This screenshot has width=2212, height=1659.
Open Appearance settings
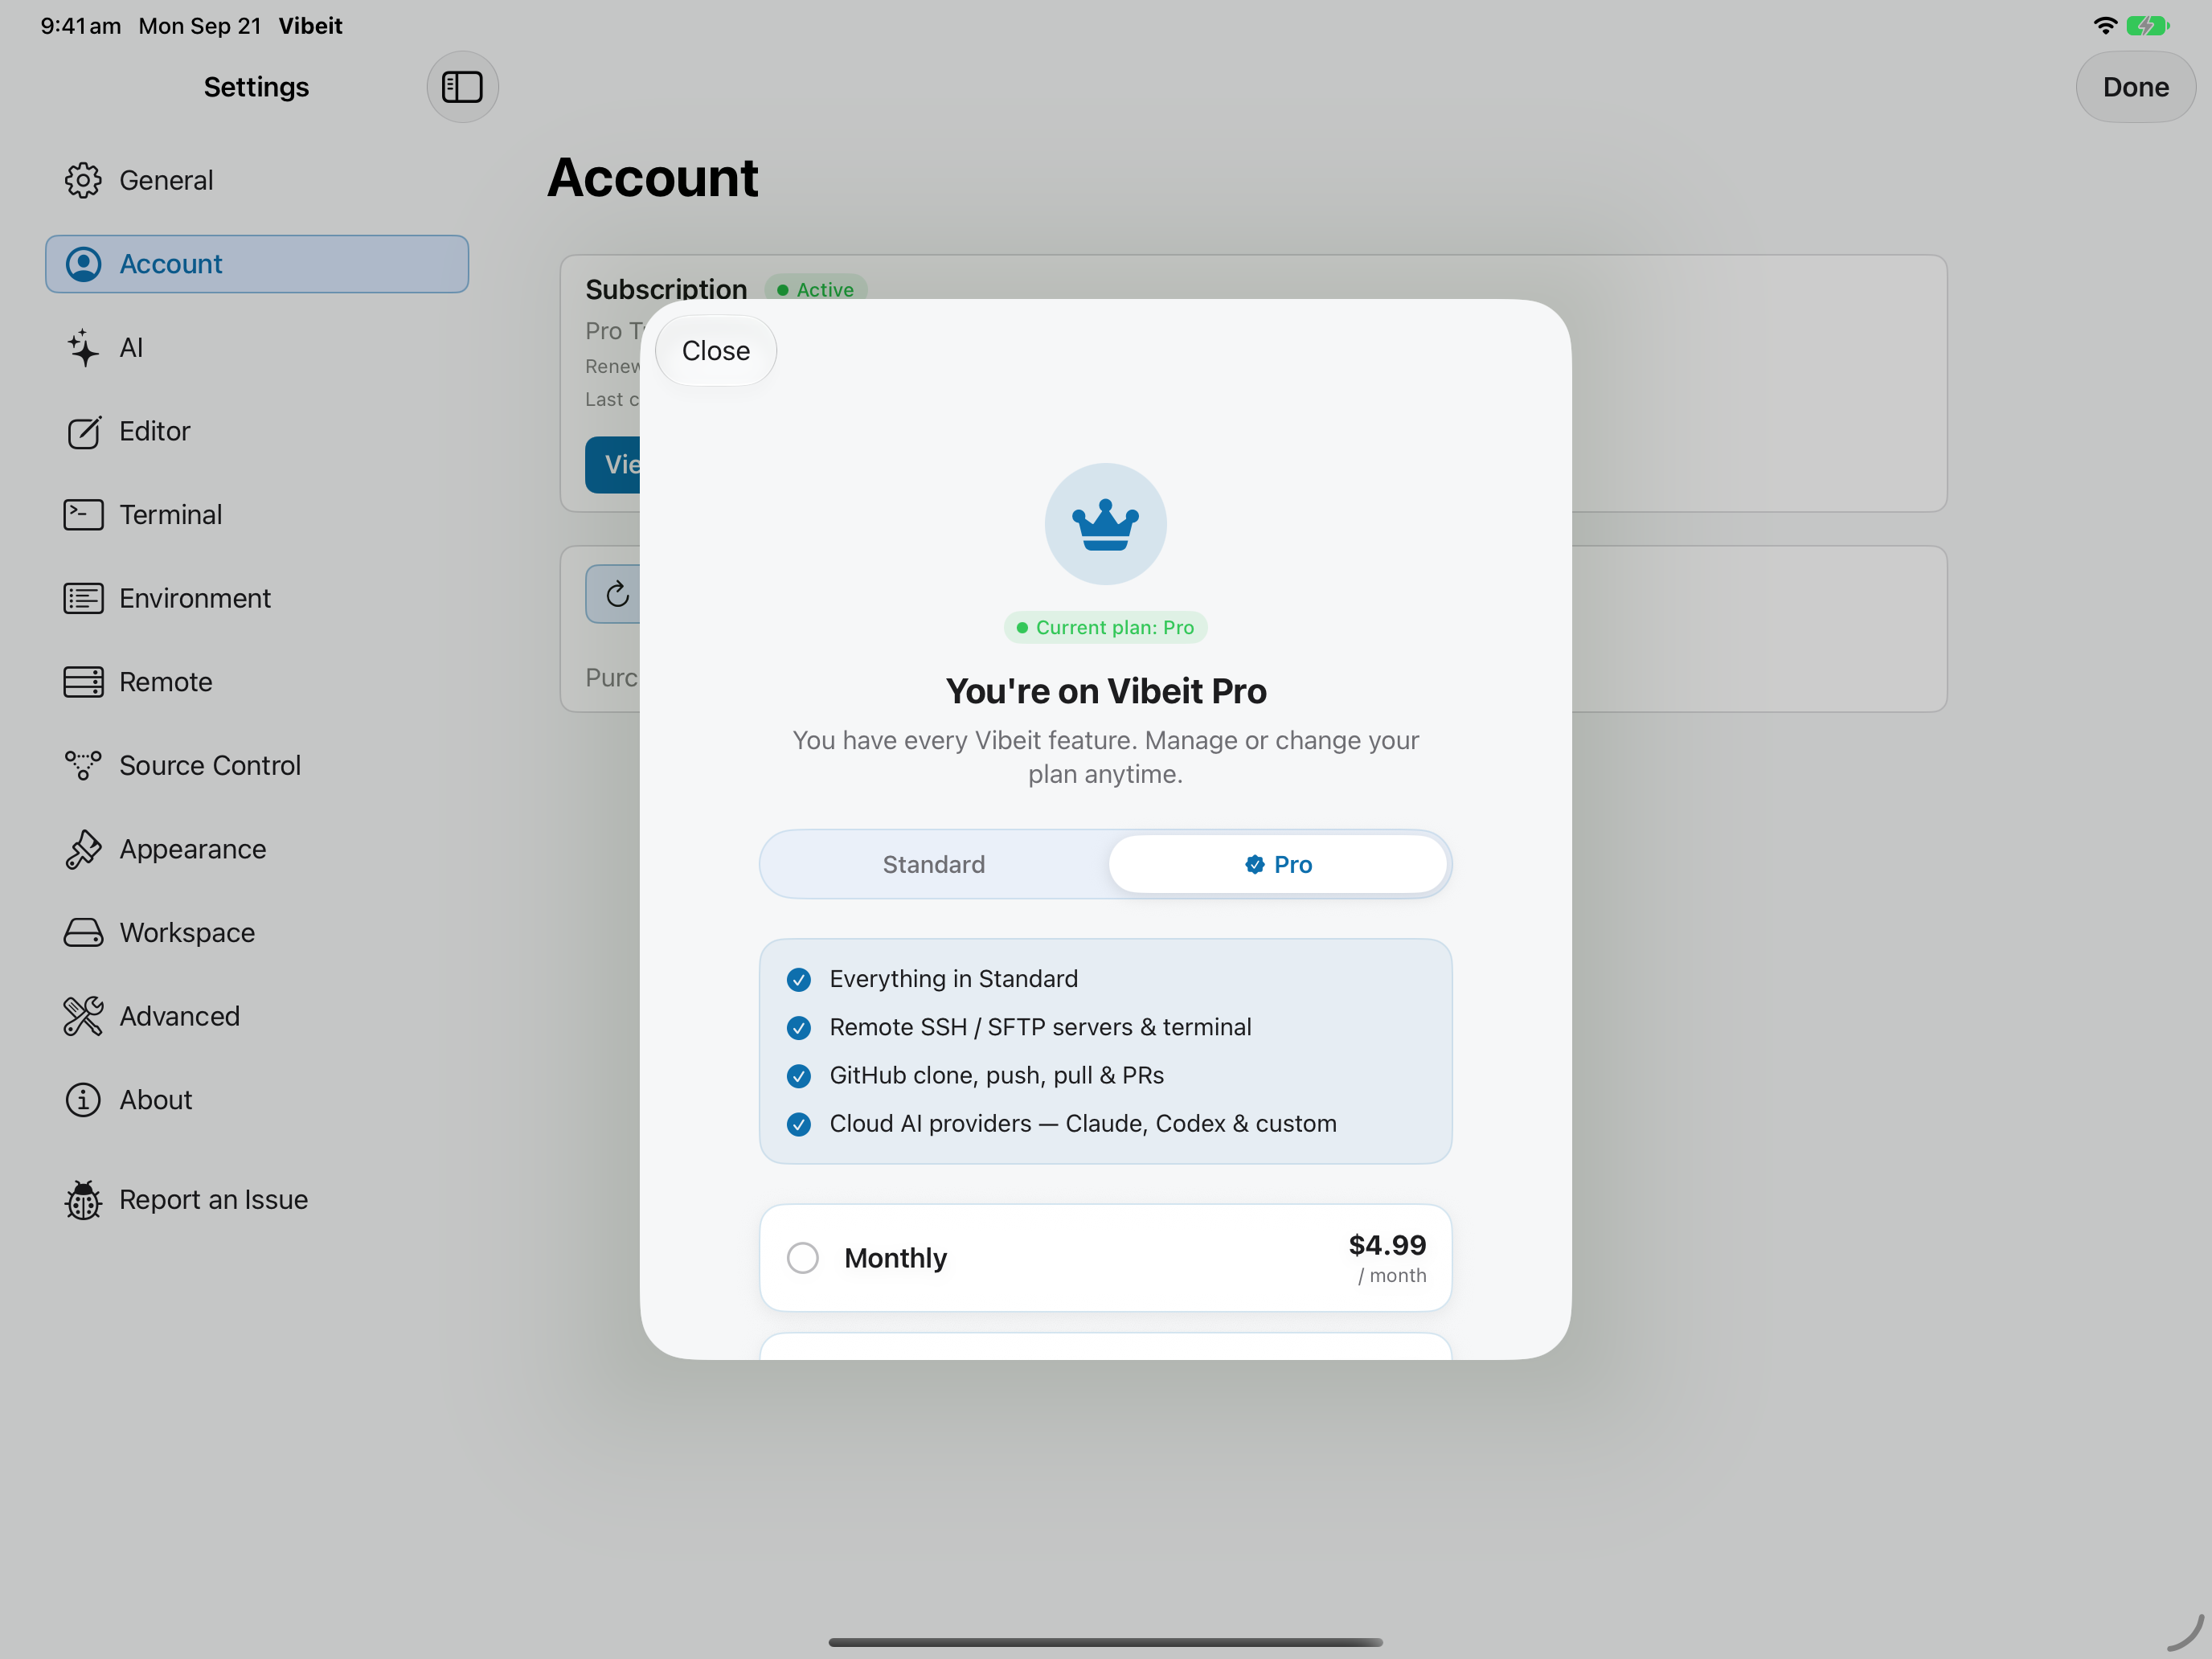tap(257, 849)
